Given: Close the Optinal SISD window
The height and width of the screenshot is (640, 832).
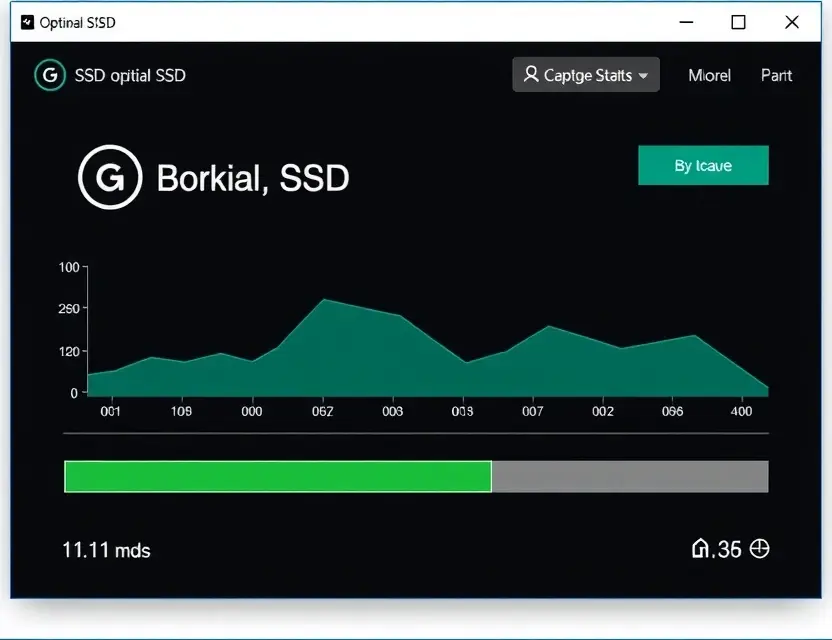Looking at the screenshot, I should click(x=792, y=22).
